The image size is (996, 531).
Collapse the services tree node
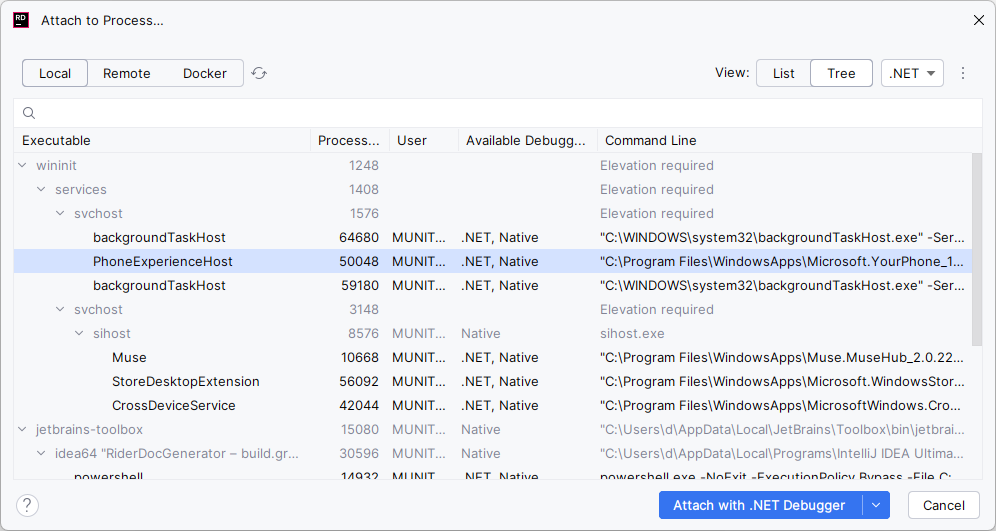coord(41,189)
